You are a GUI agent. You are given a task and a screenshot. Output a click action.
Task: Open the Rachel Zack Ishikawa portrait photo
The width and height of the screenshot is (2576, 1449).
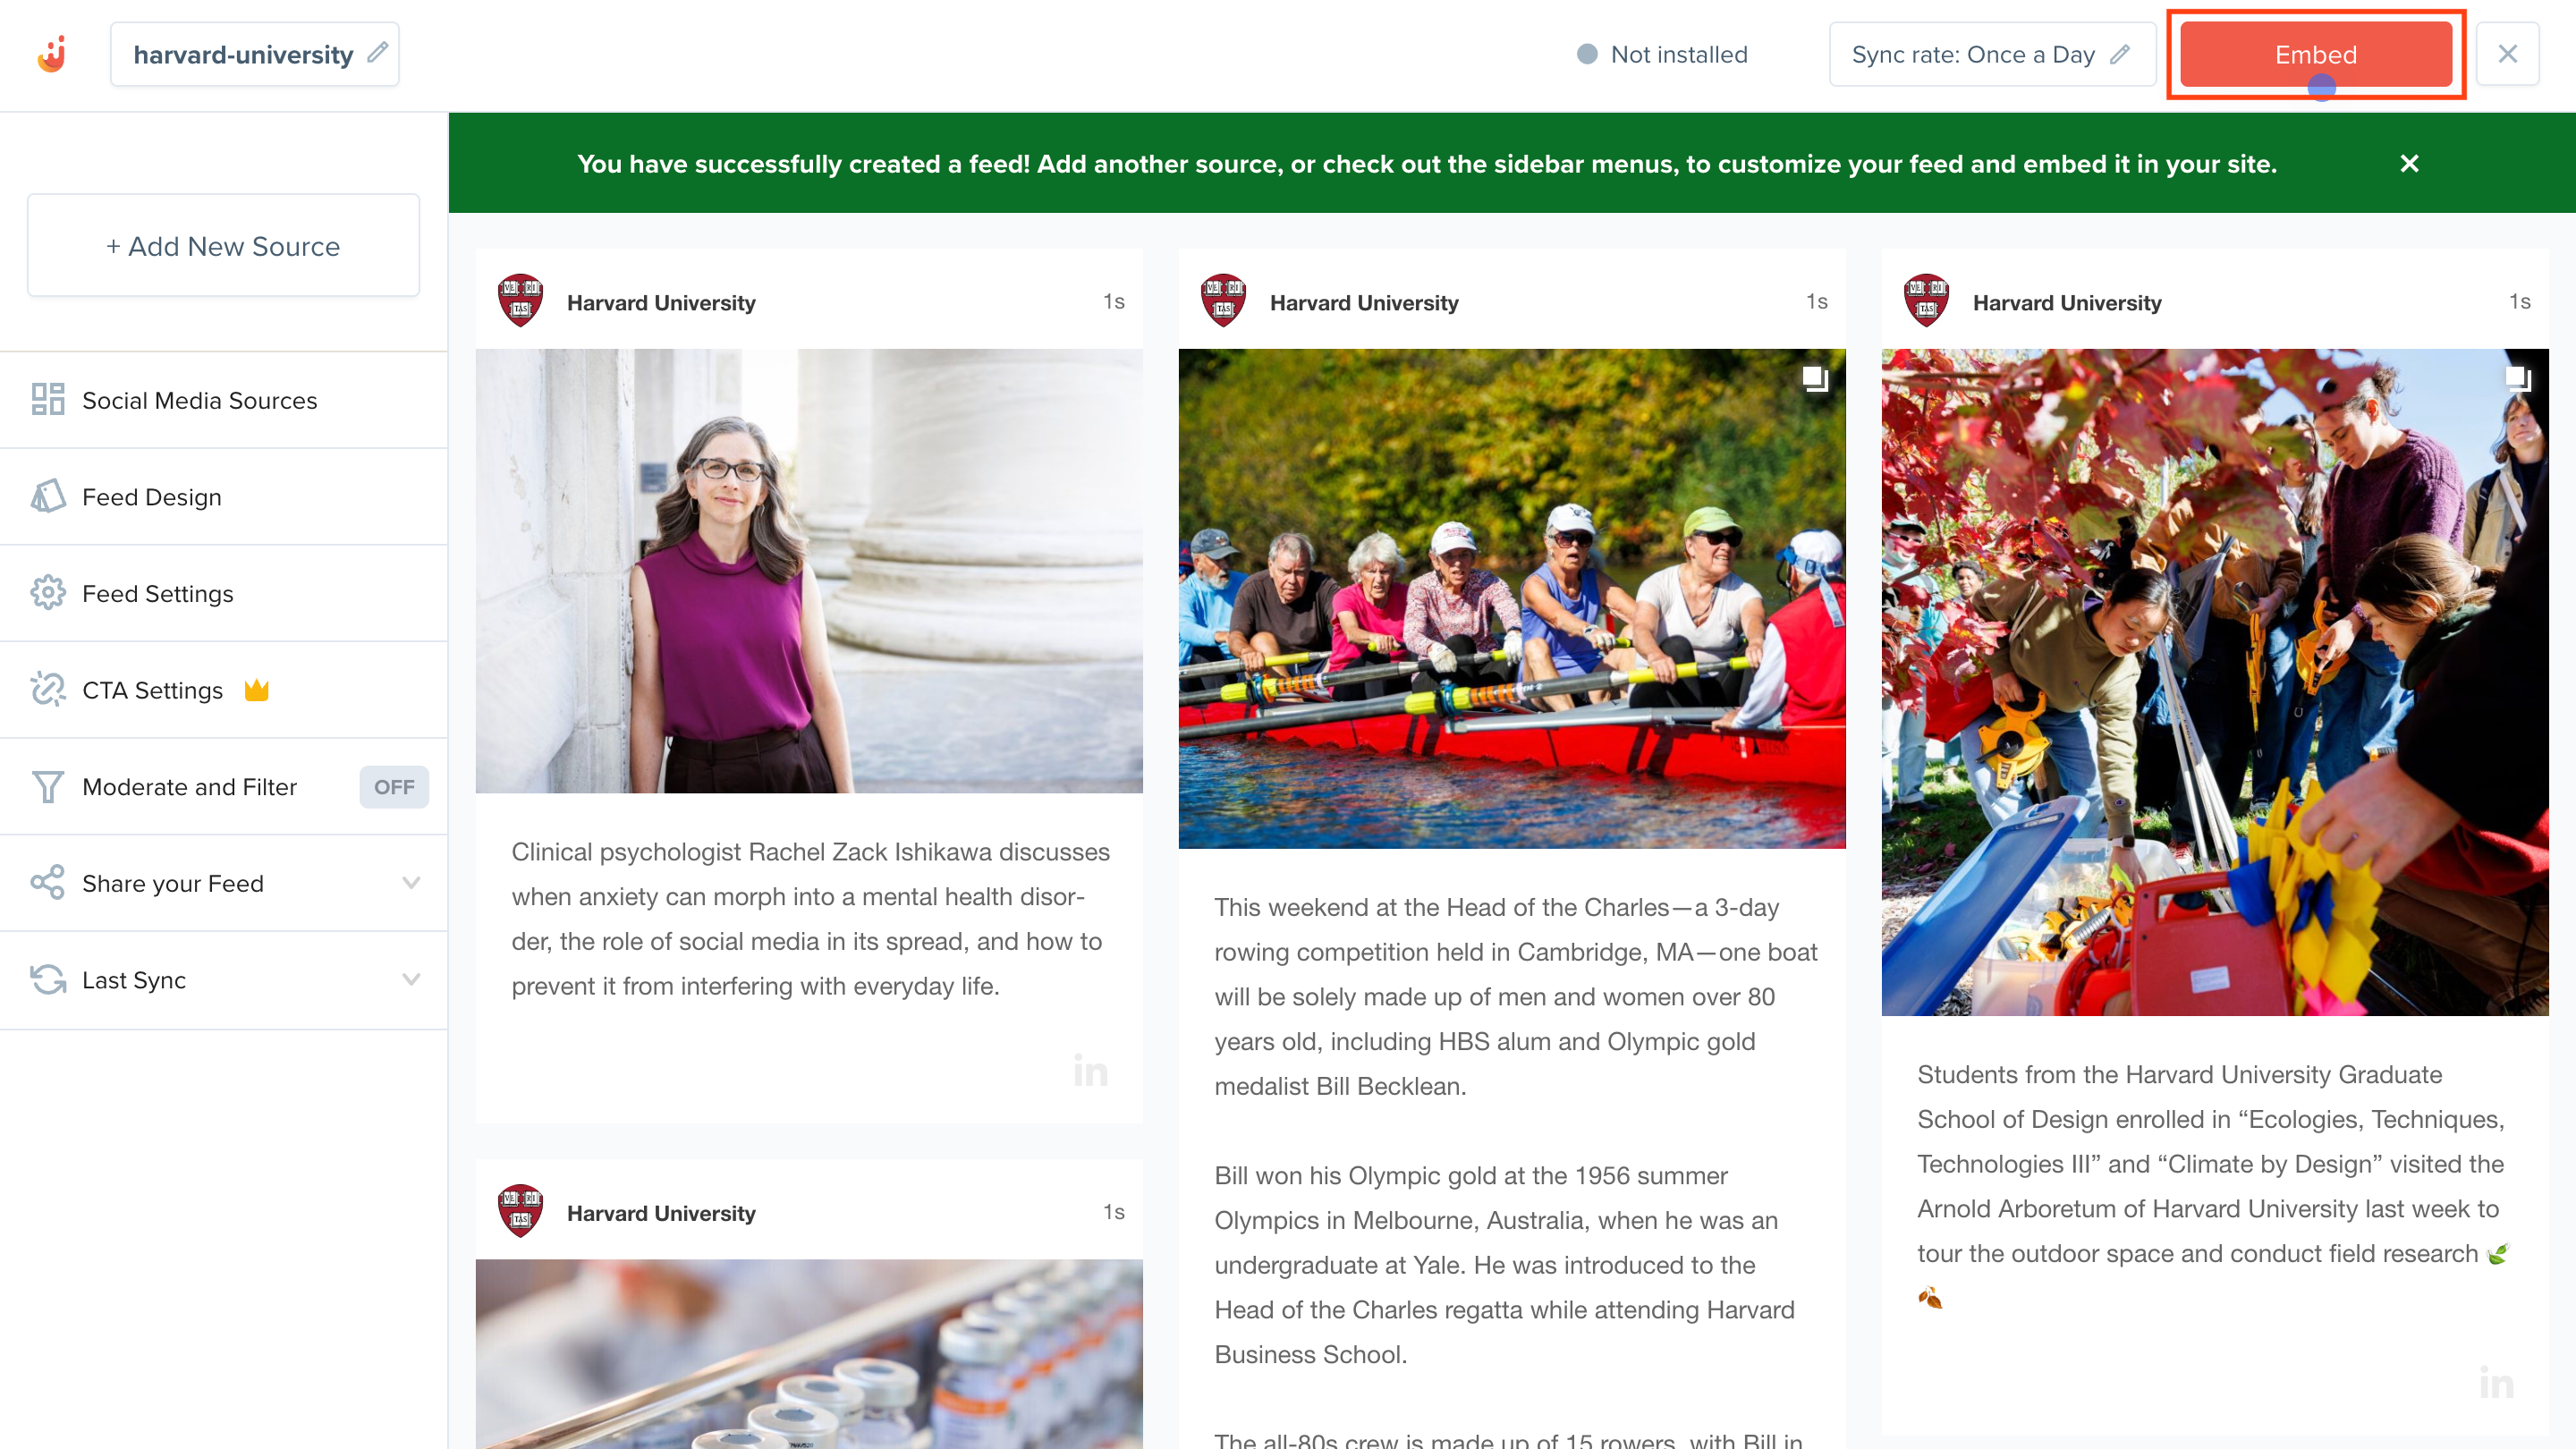(x=809, y=571)
